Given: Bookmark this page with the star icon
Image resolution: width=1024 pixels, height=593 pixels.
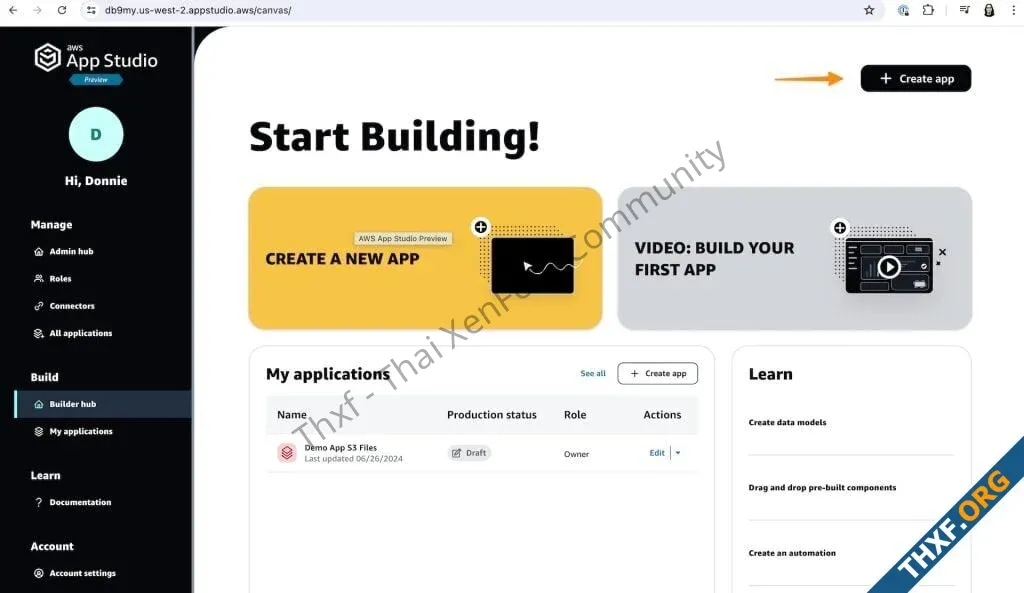Looking at the screenshot, I should pyautogui.click(x=869, y=10).
